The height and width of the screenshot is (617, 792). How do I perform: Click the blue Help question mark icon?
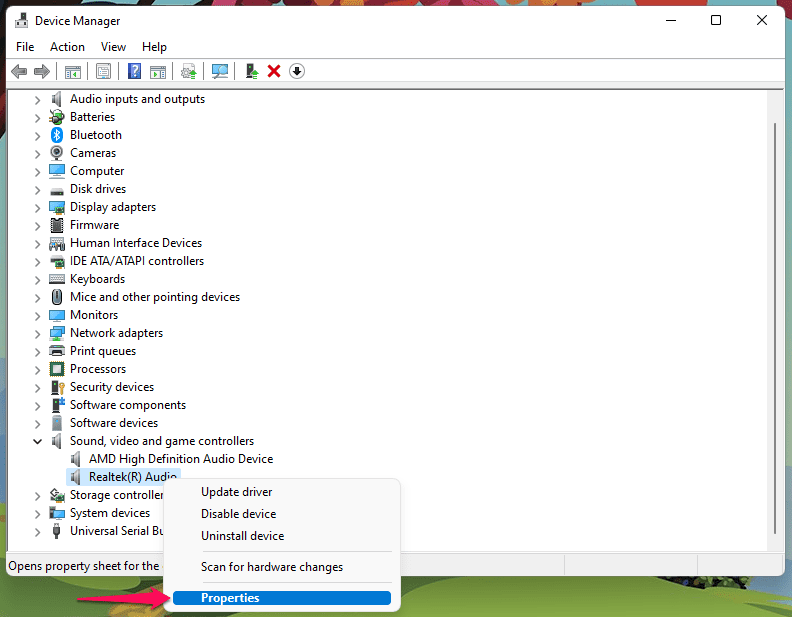click(x=134, y=71)
